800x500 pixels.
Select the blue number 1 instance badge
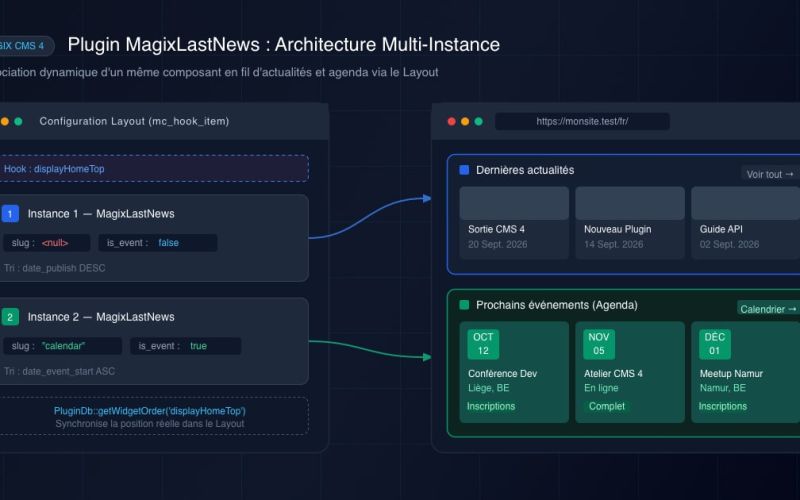tap(10, 214)
